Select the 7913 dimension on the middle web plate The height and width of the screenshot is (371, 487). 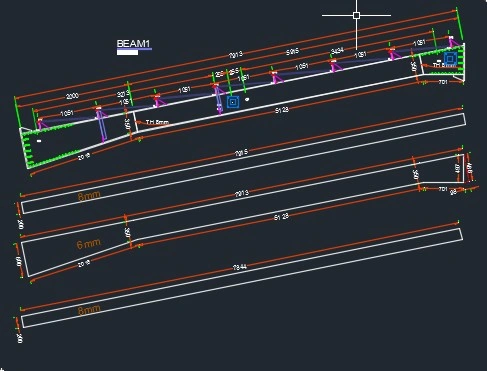tap(242, 194)
